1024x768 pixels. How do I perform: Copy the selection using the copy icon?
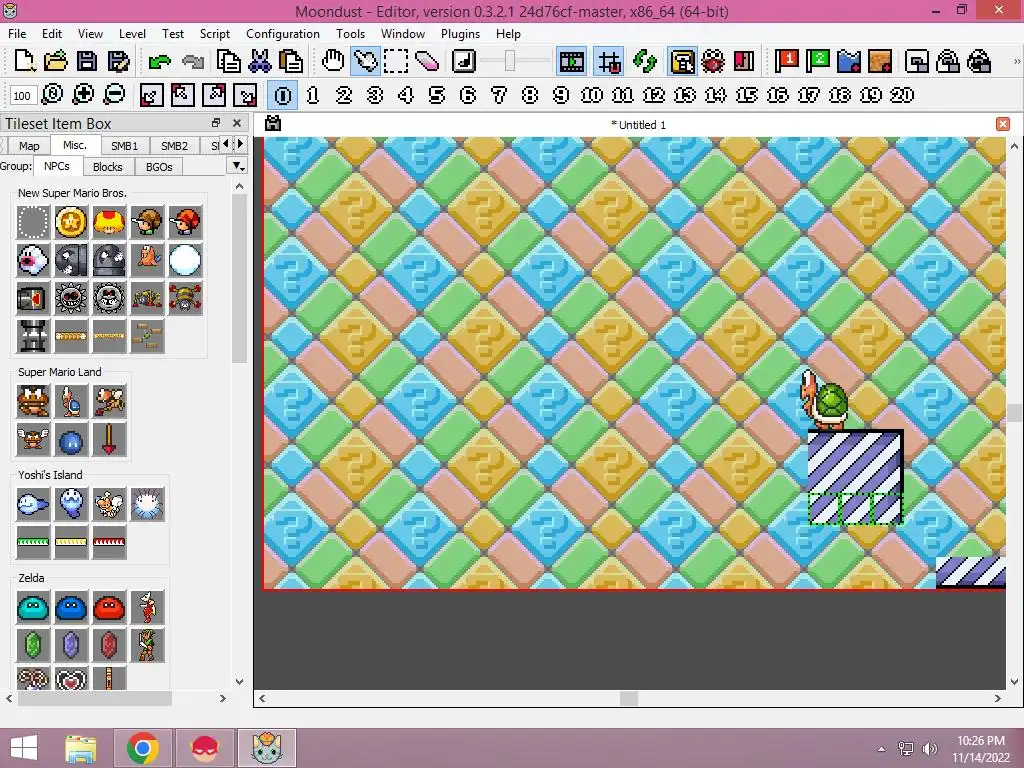click(229, 61)
